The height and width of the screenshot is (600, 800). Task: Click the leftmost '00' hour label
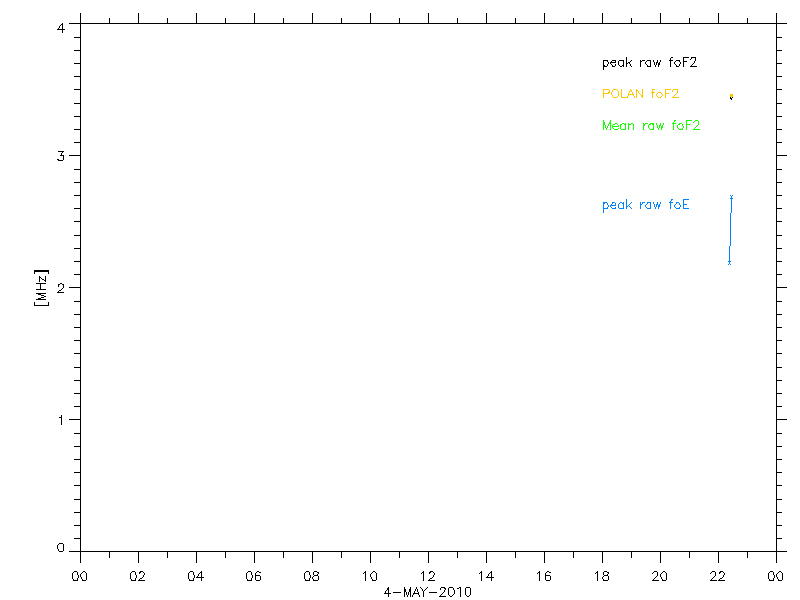pos(80,577)
